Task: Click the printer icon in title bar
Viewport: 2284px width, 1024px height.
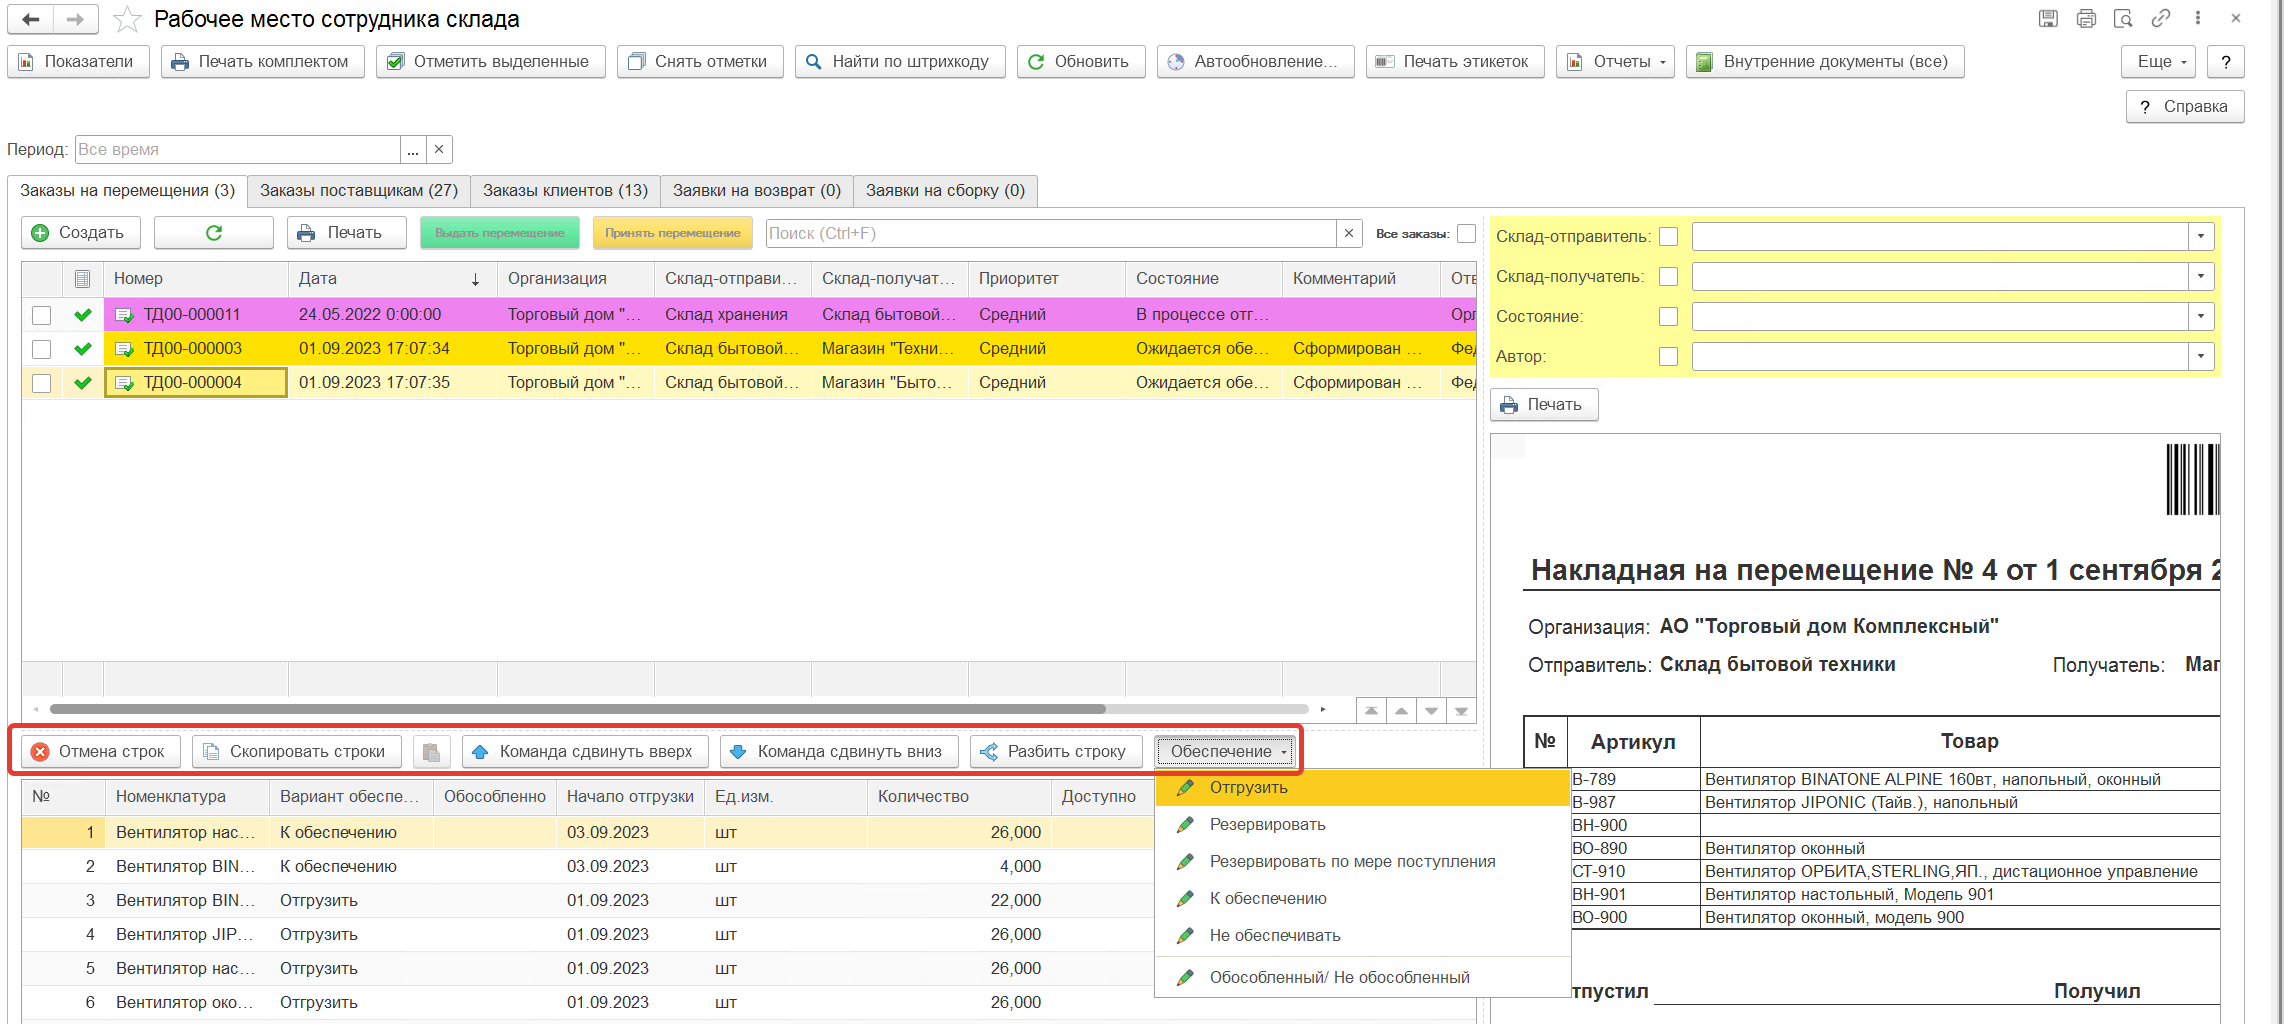Action: pyautogui.click(x=2086, y=18)
